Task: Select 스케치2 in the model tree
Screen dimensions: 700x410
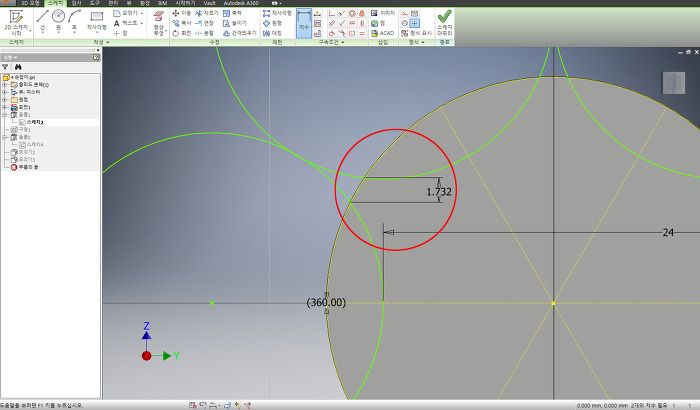Action: coord(35,122)
